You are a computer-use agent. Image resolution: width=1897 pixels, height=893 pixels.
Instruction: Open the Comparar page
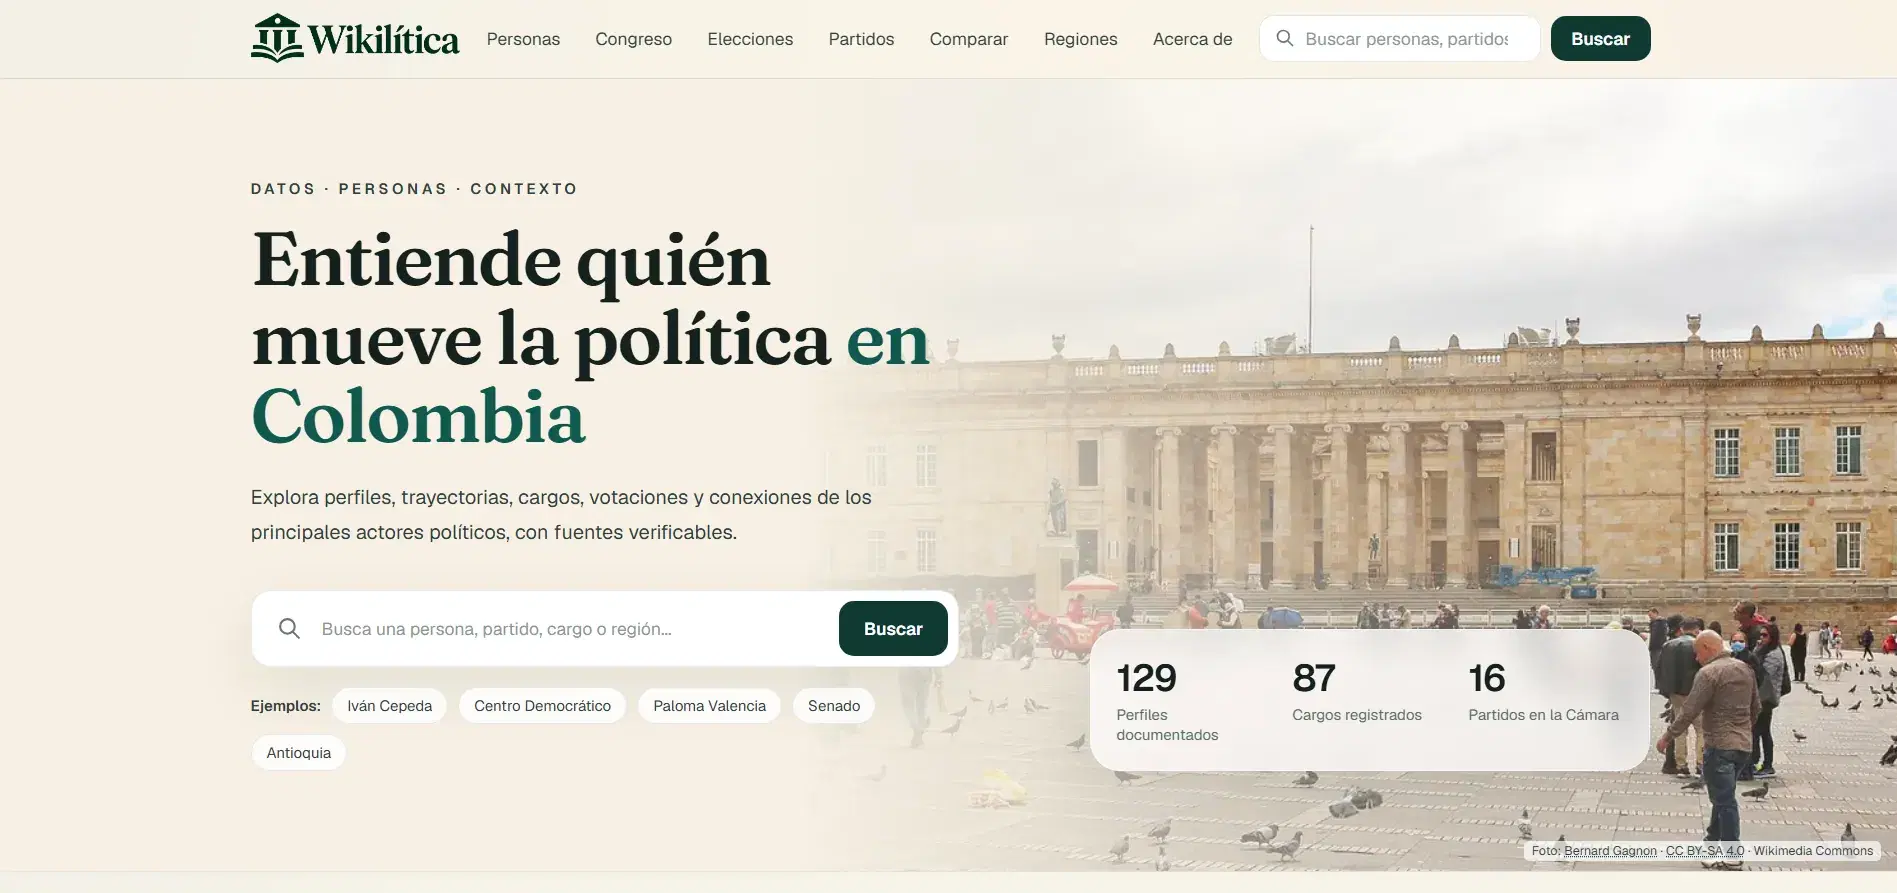969,39
